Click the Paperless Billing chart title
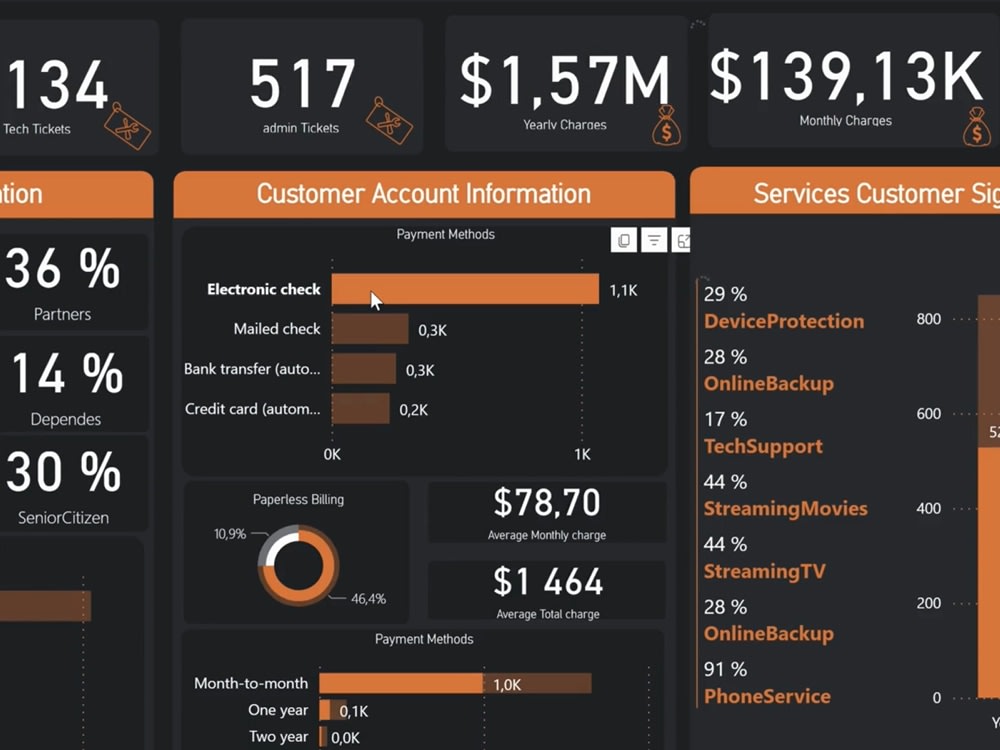1000x750 pixels. pyautogui.click(x=298, y=499)
